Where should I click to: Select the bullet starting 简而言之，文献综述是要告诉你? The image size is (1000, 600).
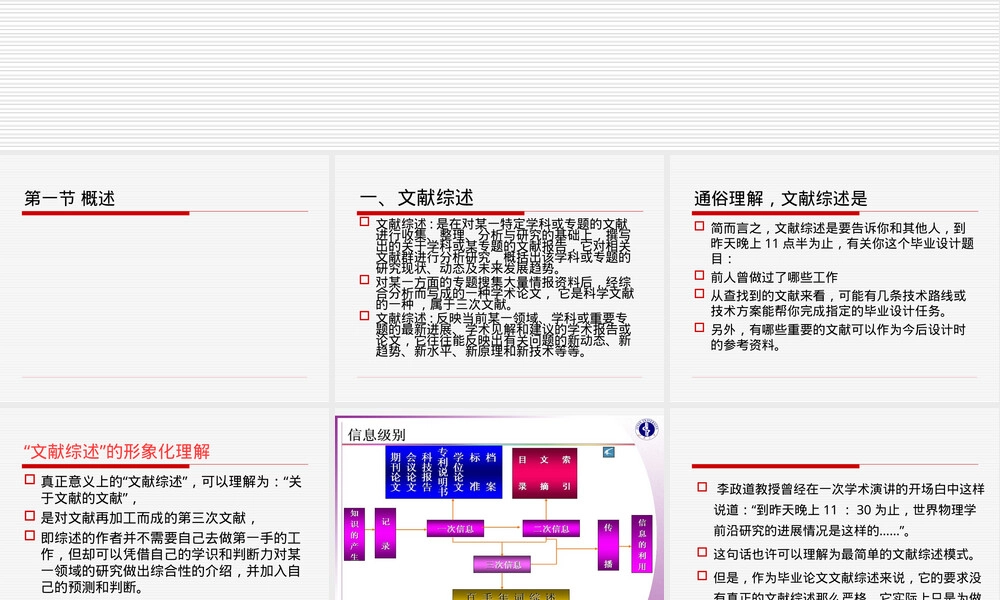tap(842, 243)
